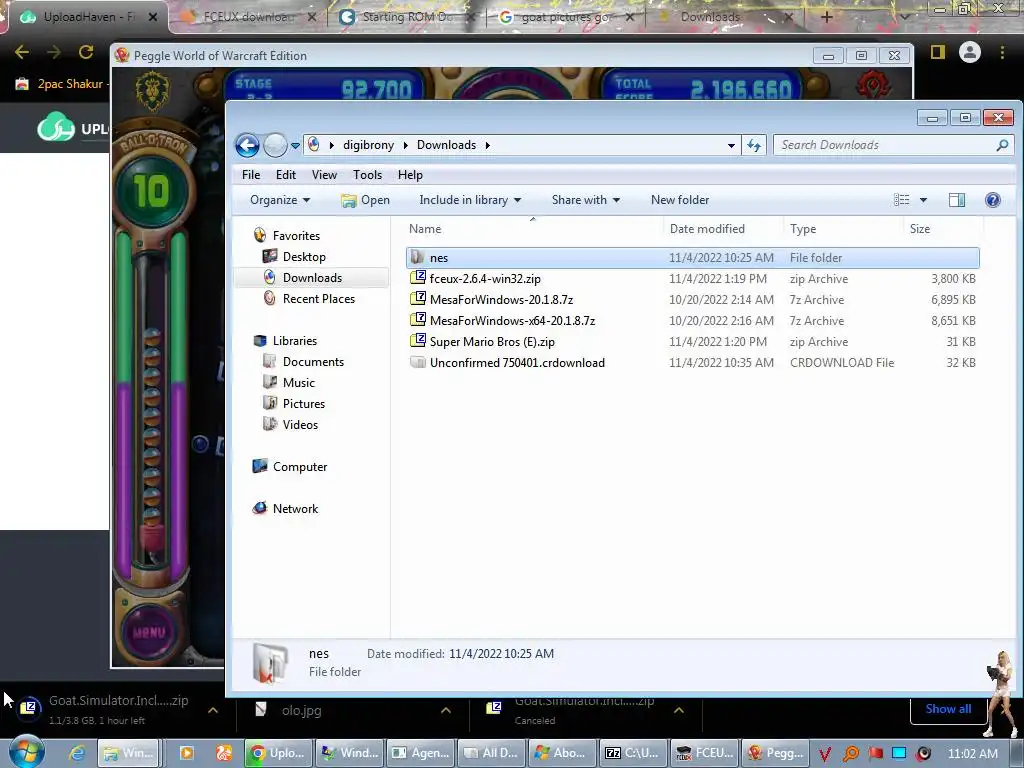Open Recent Places in Favorites
Image resolution: width=1024 pixels, height=768 pixels.
[x=319, y=298]
